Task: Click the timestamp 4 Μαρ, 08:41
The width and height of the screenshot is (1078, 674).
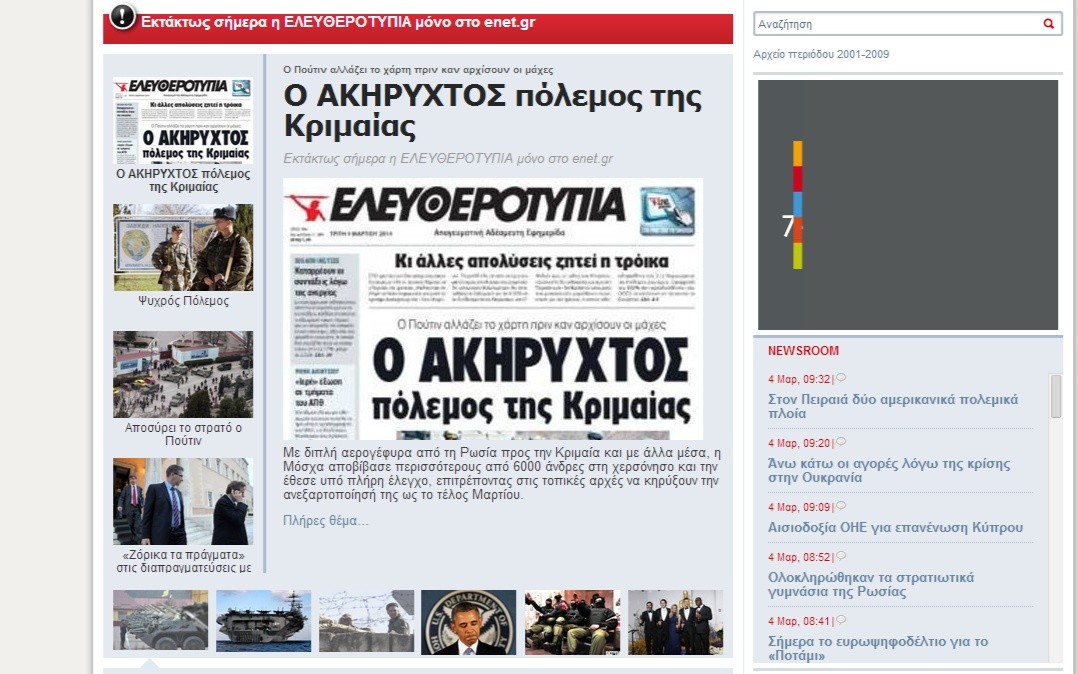Action: (800, 621)
